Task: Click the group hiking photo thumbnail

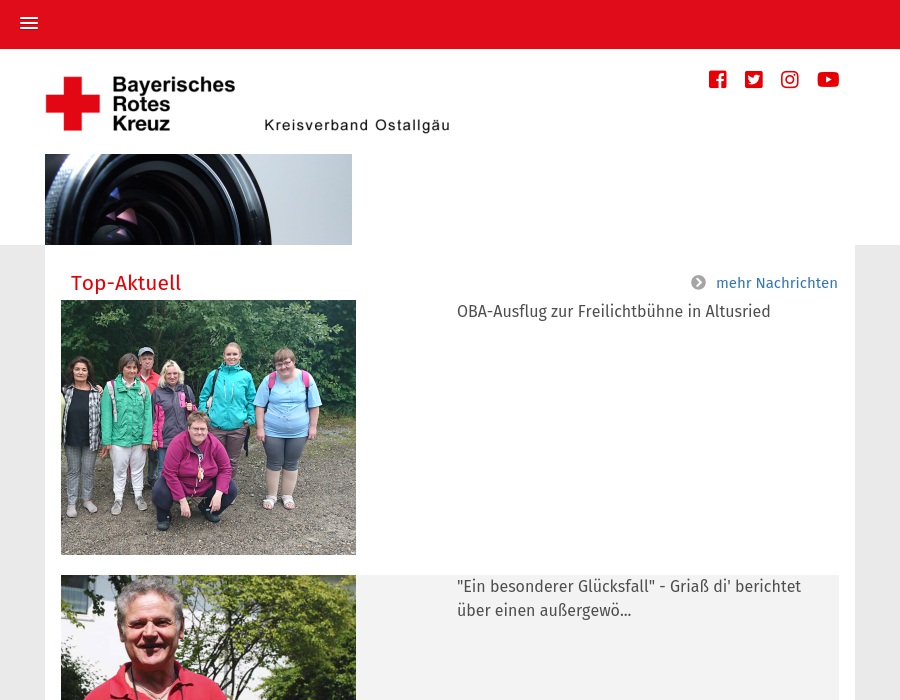Action: coord(208,427)
